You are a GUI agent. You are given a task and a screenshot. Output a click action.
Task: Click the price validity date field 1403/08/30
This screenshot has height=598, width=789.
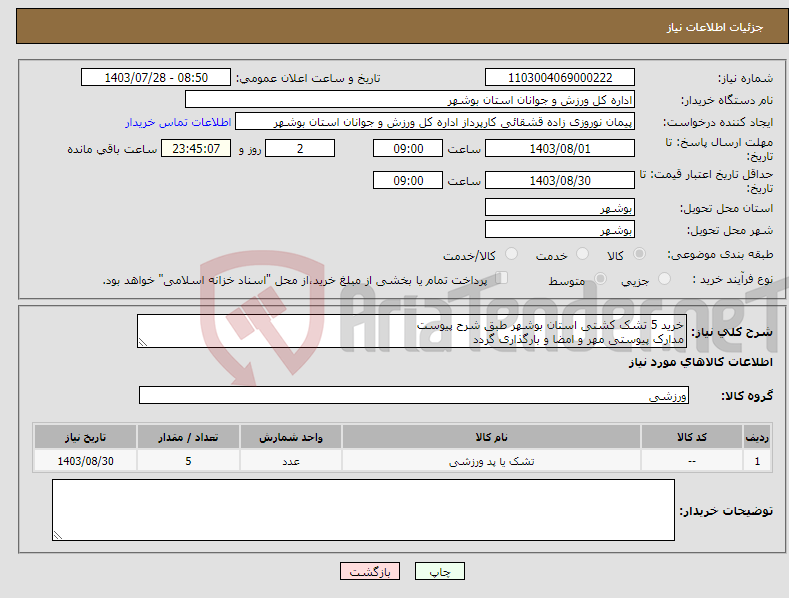pyautogui.click(x=560, y=180)
